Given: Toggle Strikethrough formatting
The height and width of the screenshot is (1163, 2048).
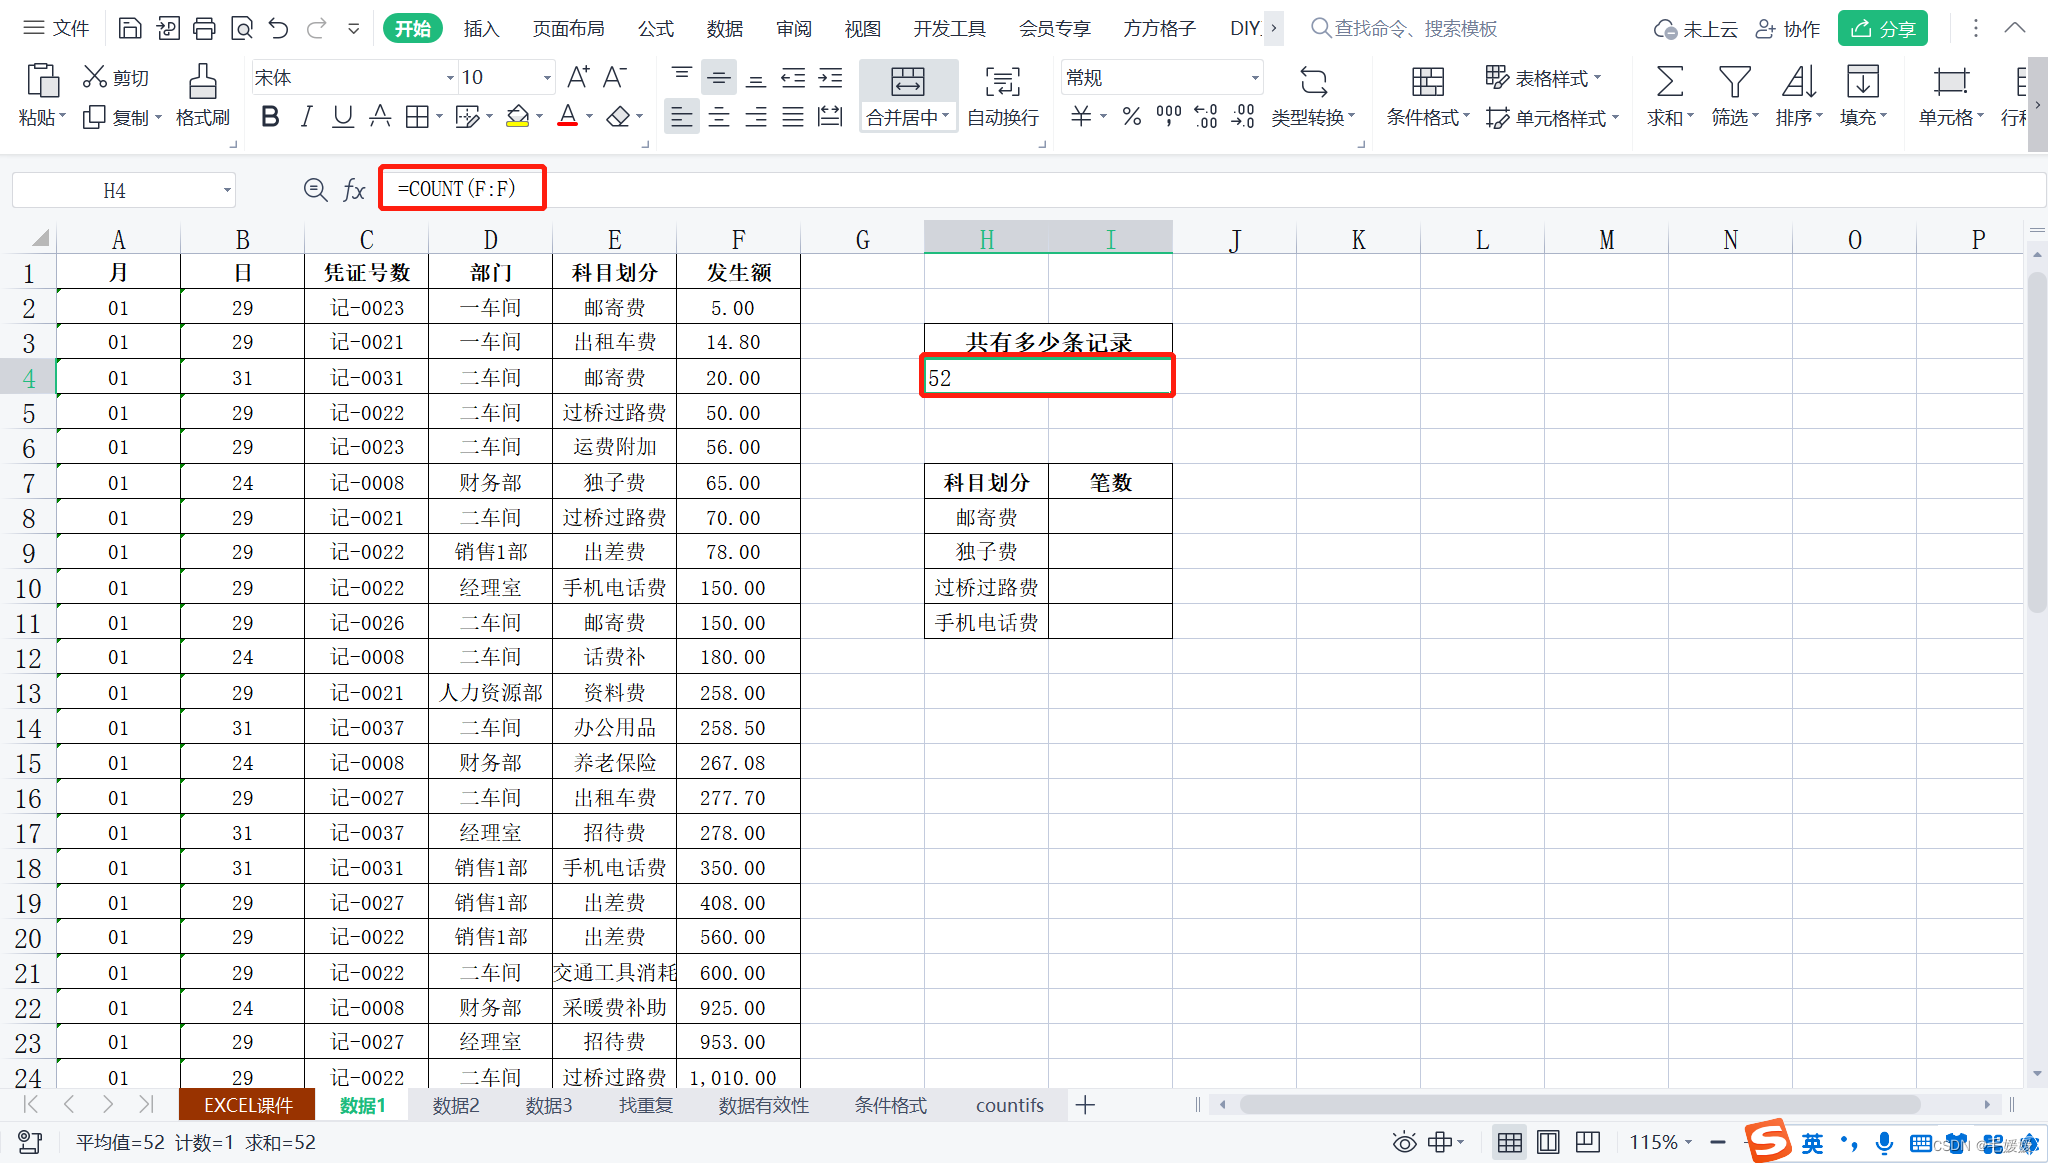Looking at the screenshot, I should point(380,117).
